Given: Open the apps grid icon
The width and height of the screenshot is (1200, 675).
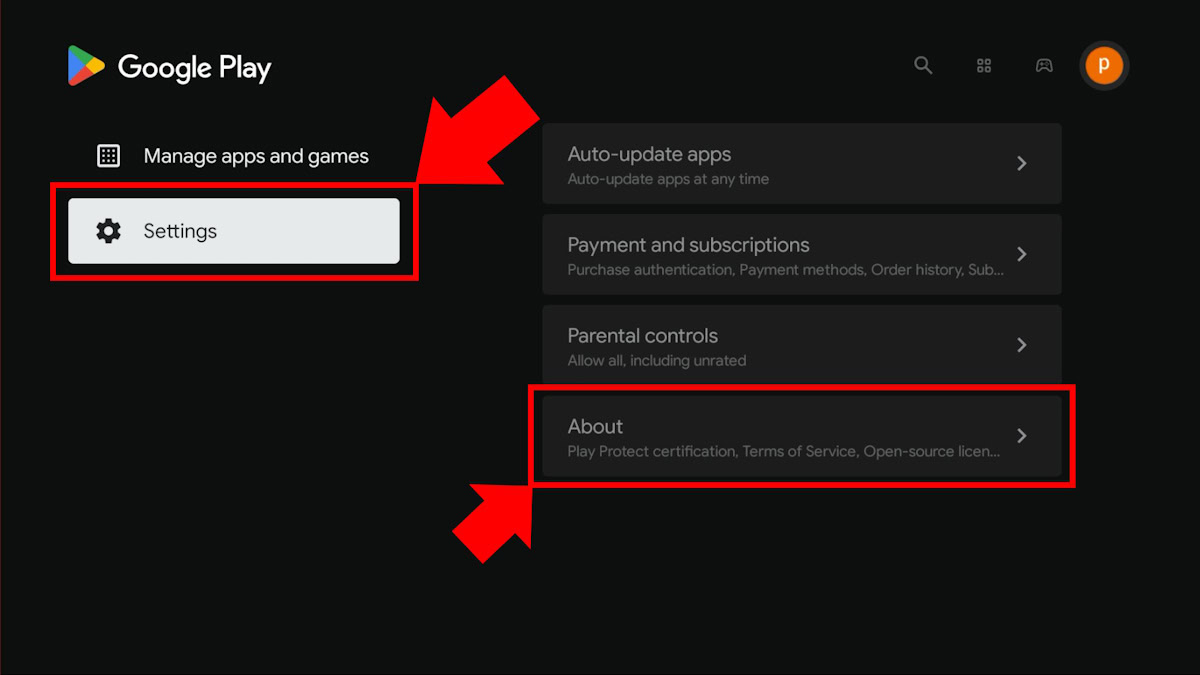Looking at the screenshot, I should point(984,65).
